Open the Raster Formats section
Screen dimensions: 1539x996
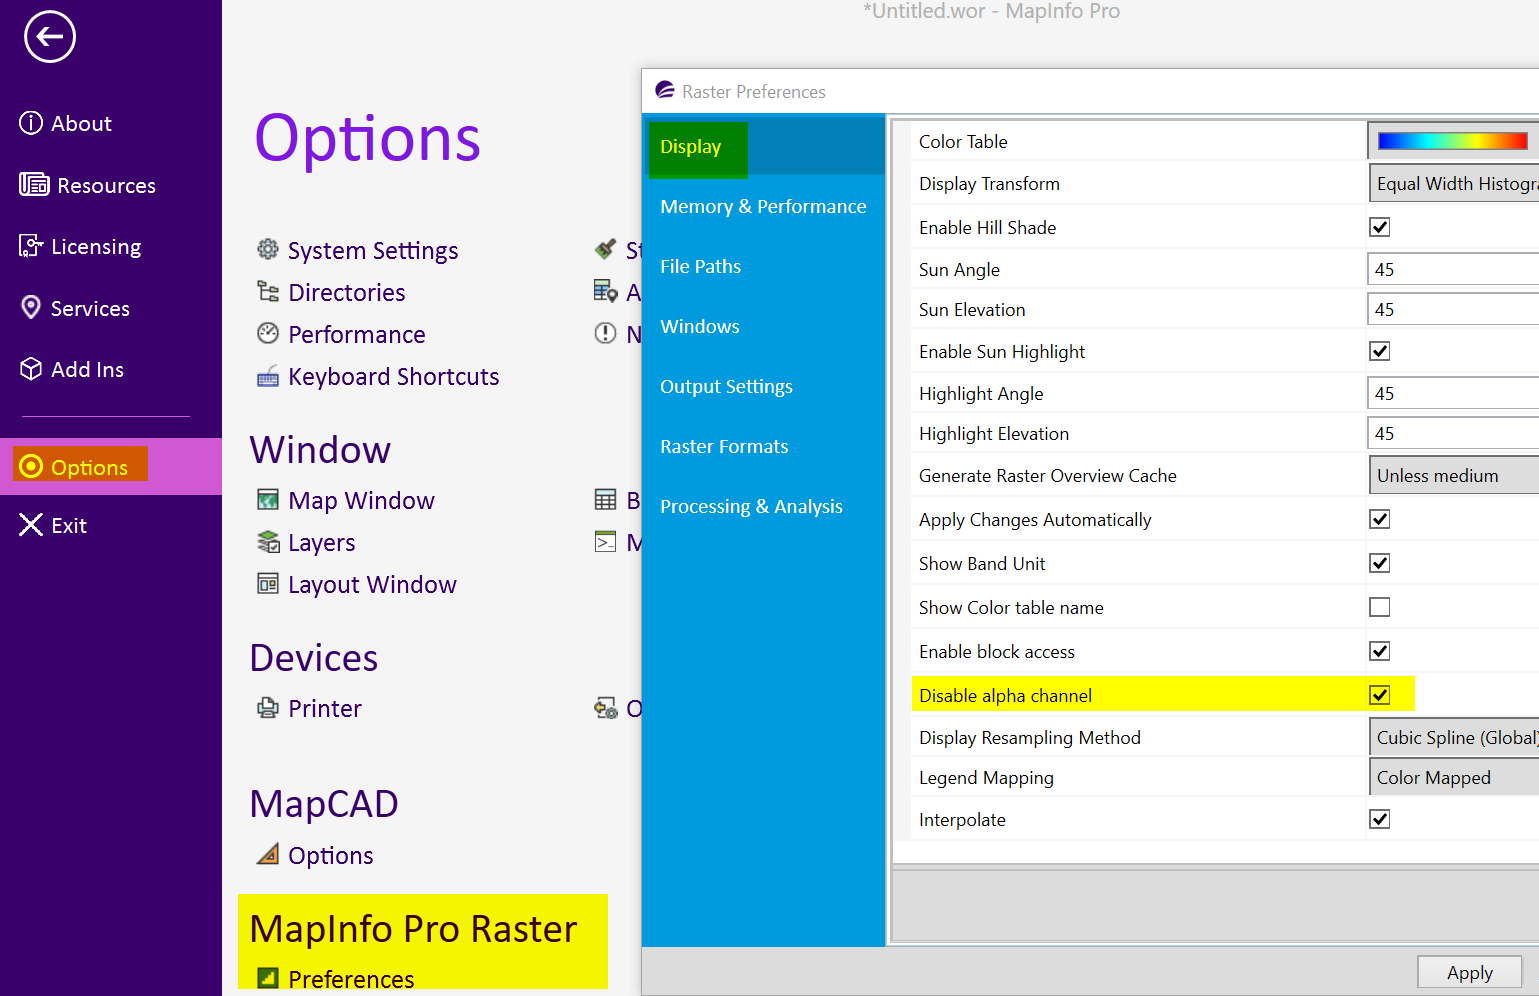coord(723,446)
